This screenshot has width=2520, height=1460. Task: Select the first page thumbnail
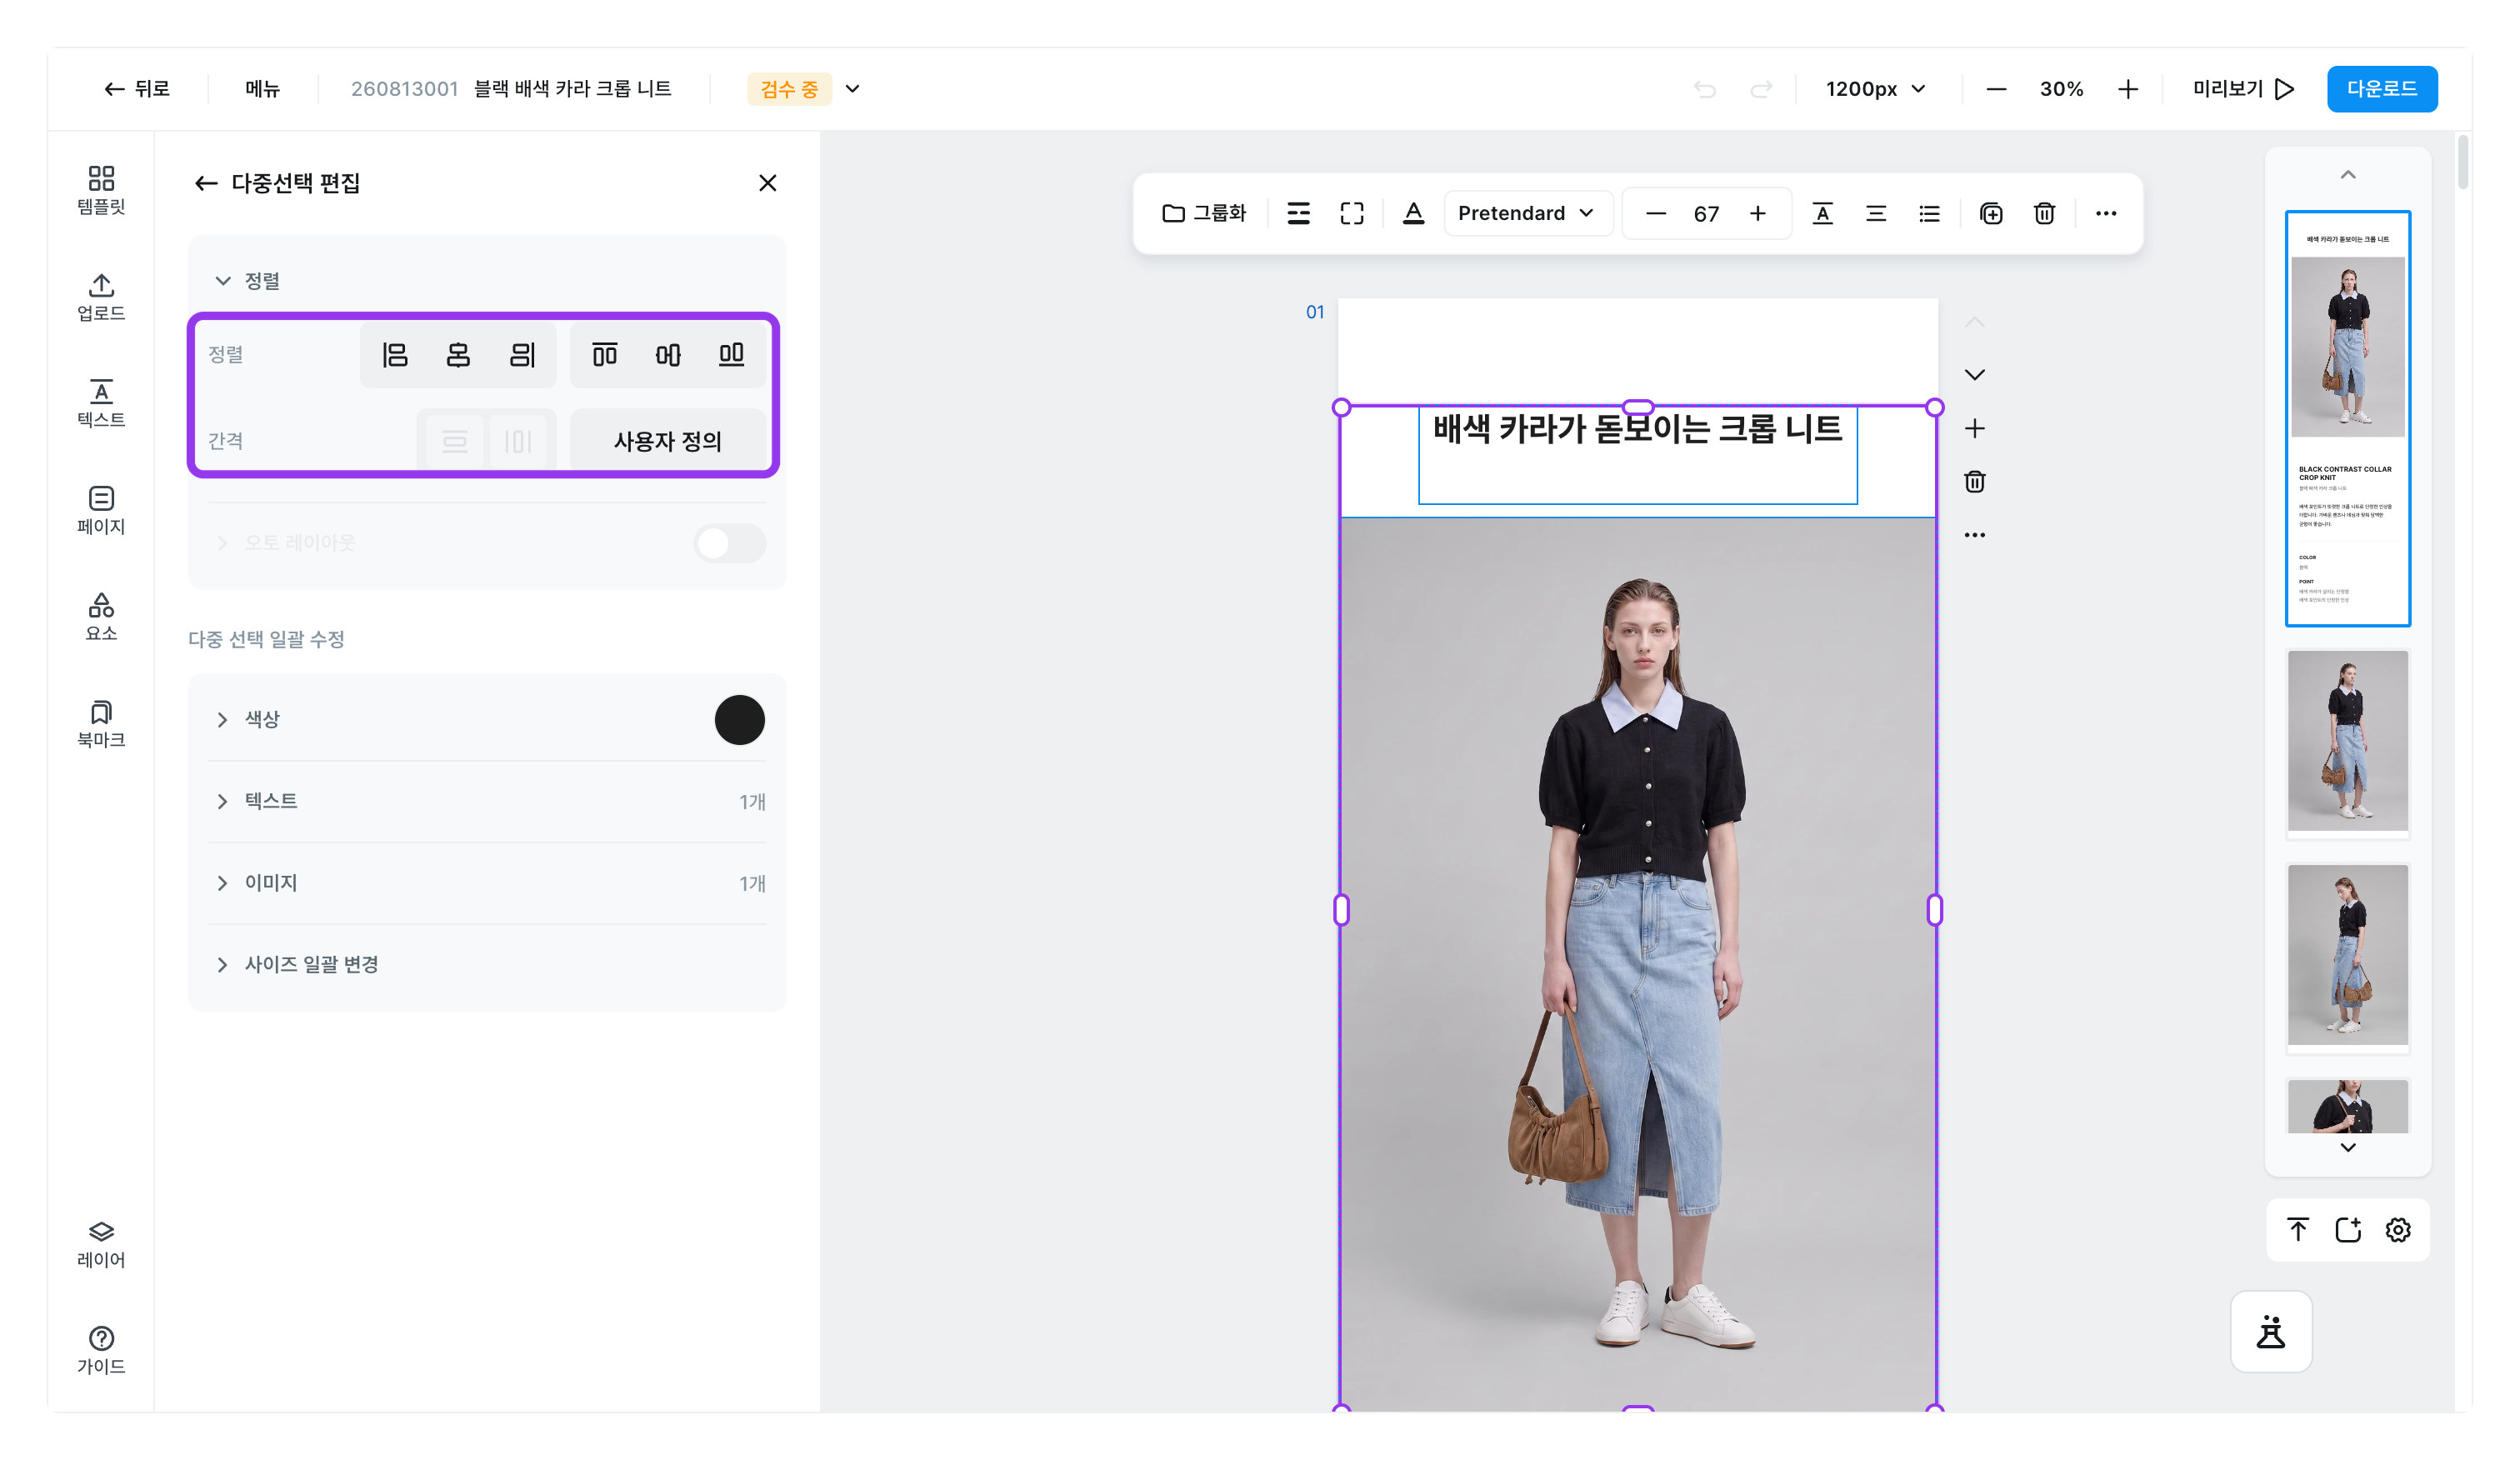pos(2347,418)
